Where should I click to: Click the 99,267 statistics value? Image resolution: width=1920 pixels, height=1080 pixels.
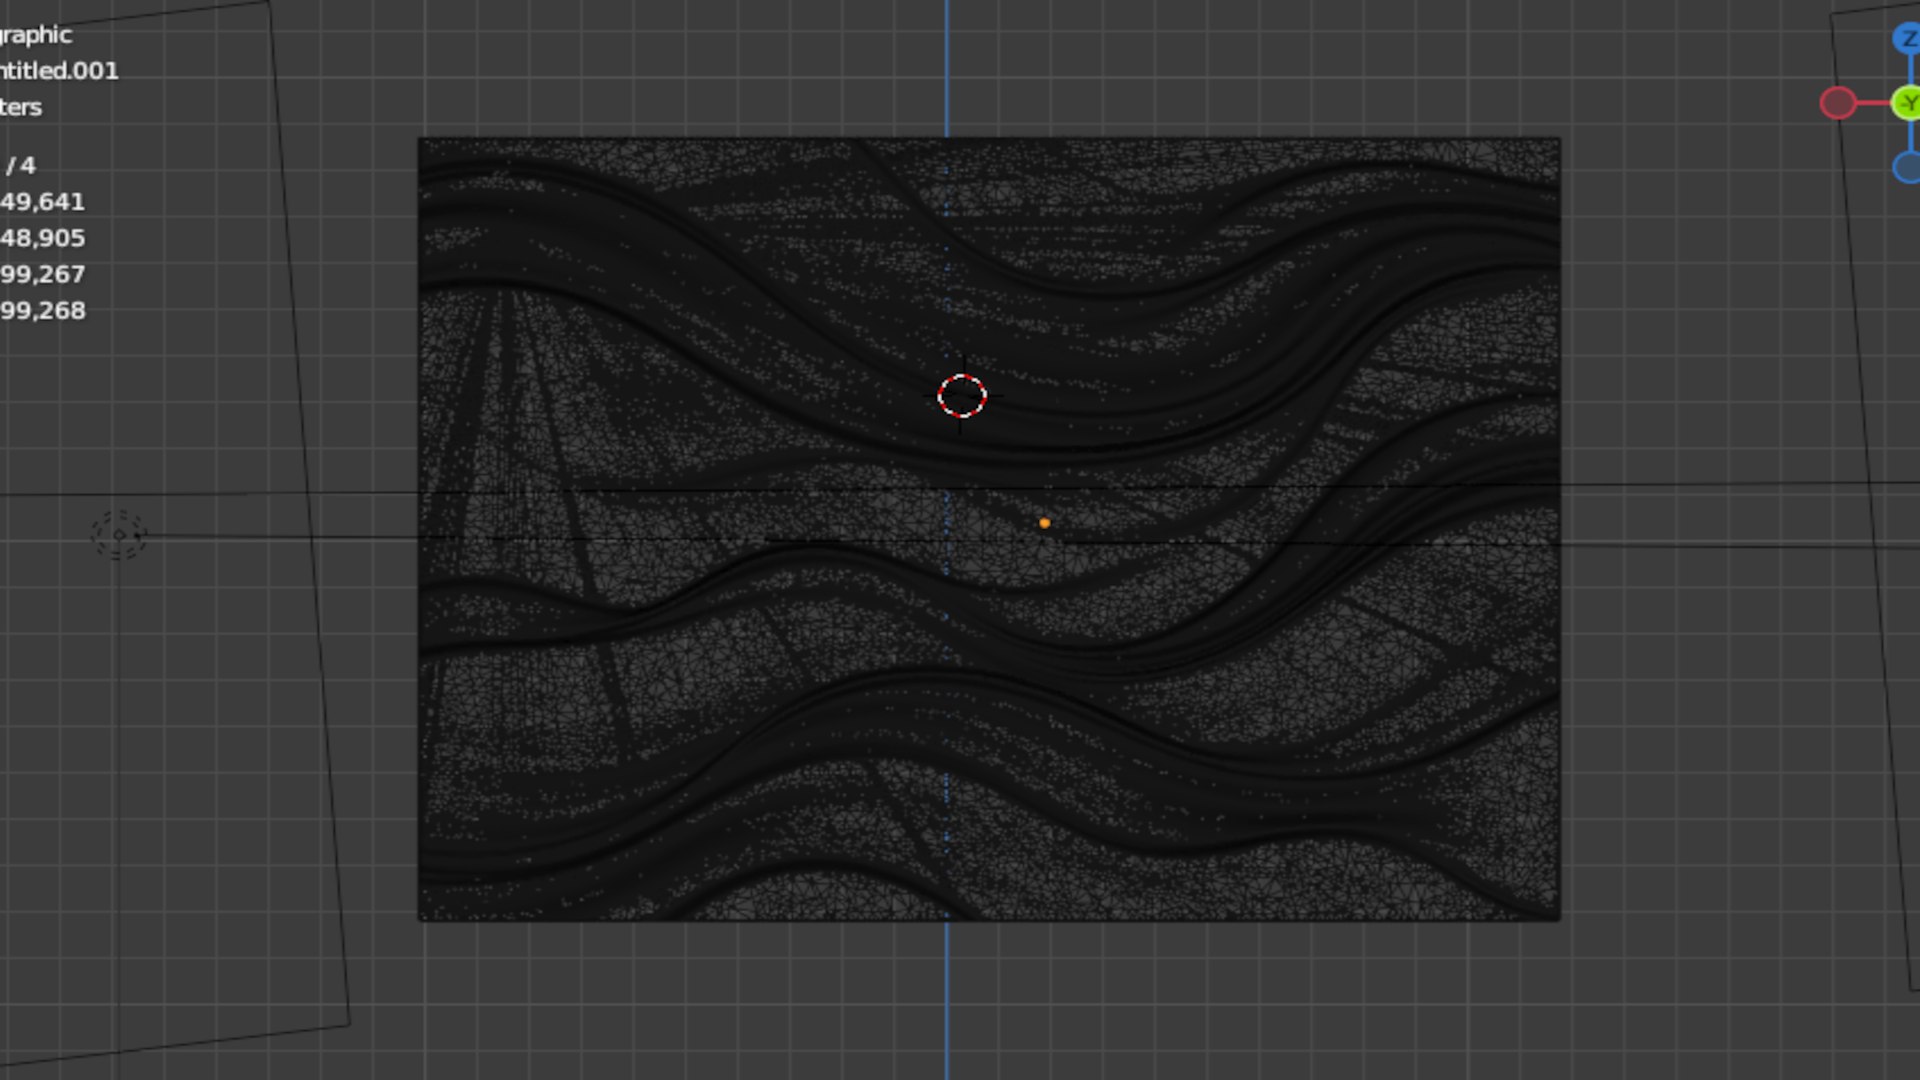pyautogui.click(x=42, y=274)
